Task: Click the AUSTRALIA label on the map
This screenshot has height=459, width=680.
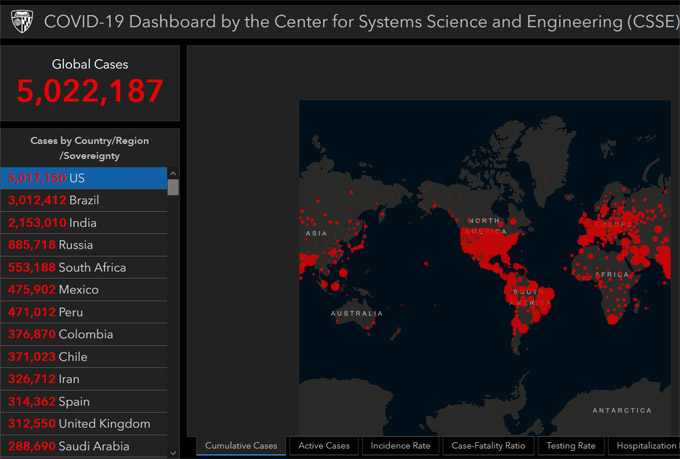Action: coord(356,313)
